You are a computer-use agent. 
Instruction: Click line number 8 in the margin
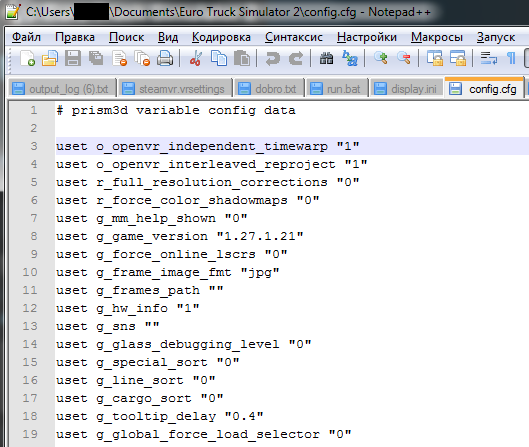34,236
